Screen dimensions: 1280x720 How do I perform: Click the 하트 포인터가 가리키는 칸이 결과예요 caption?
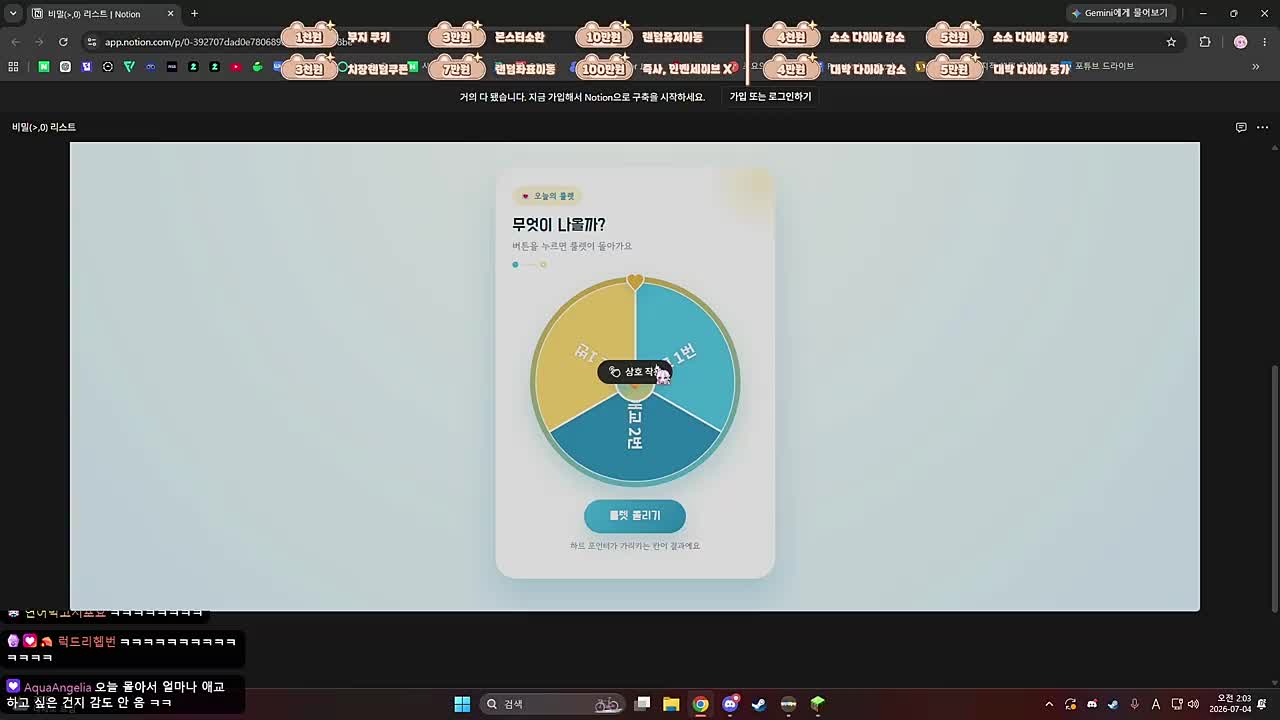tap(635, 546)
